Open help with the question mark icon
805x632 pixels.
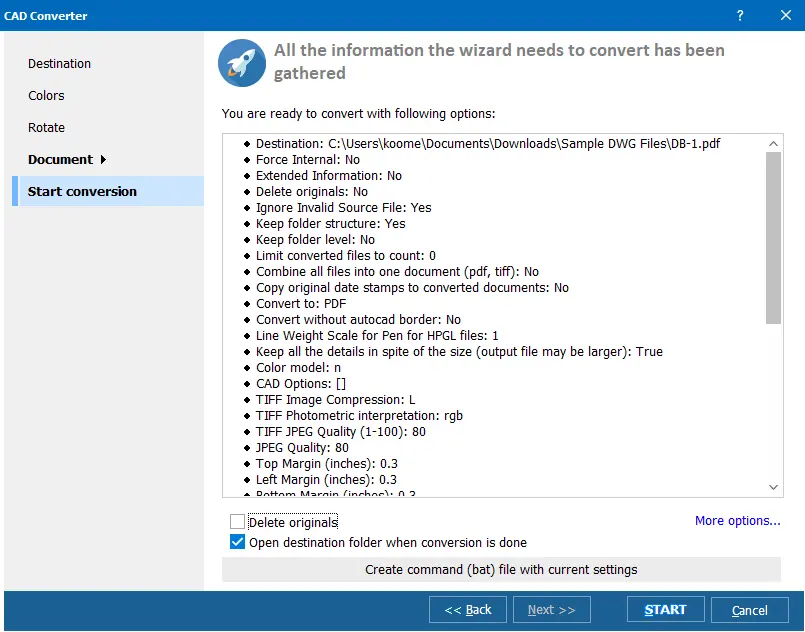point(740,15)
